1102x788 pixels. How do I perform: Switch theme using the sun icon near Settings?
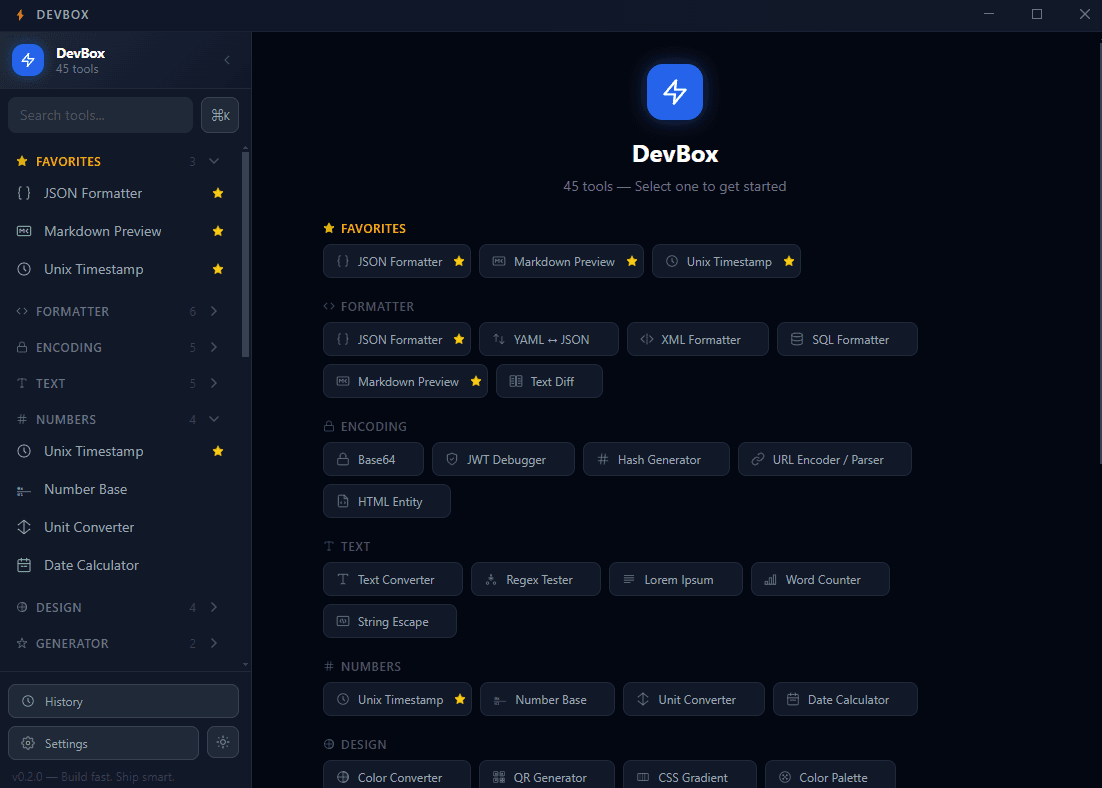(x=222, y=742)
